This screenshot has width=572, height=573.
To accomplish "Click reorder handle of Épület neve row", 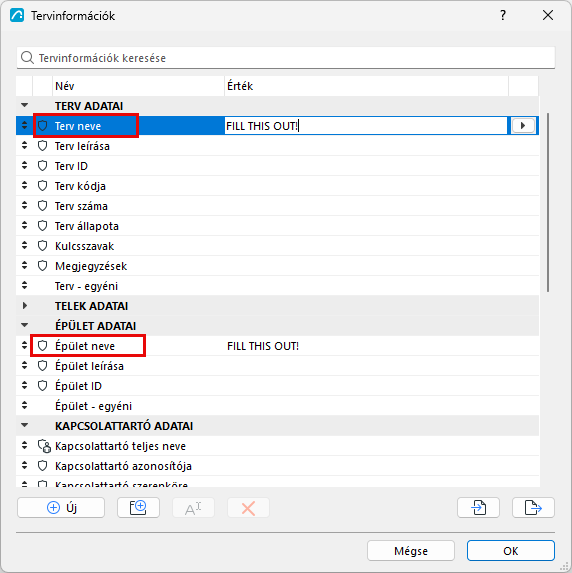I will 24,345.
